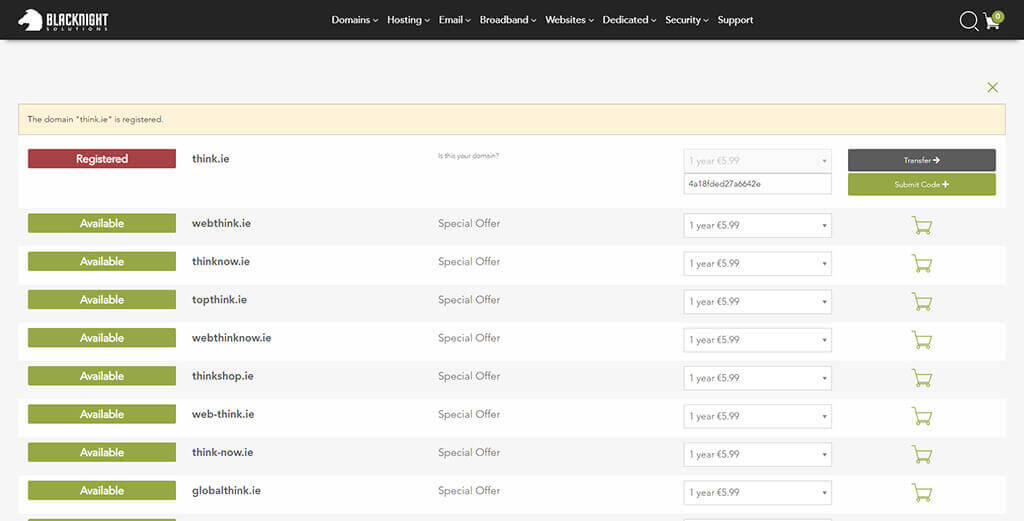
Task: Open year dropdown for webthinknow.ie
Action: [757, 340]
